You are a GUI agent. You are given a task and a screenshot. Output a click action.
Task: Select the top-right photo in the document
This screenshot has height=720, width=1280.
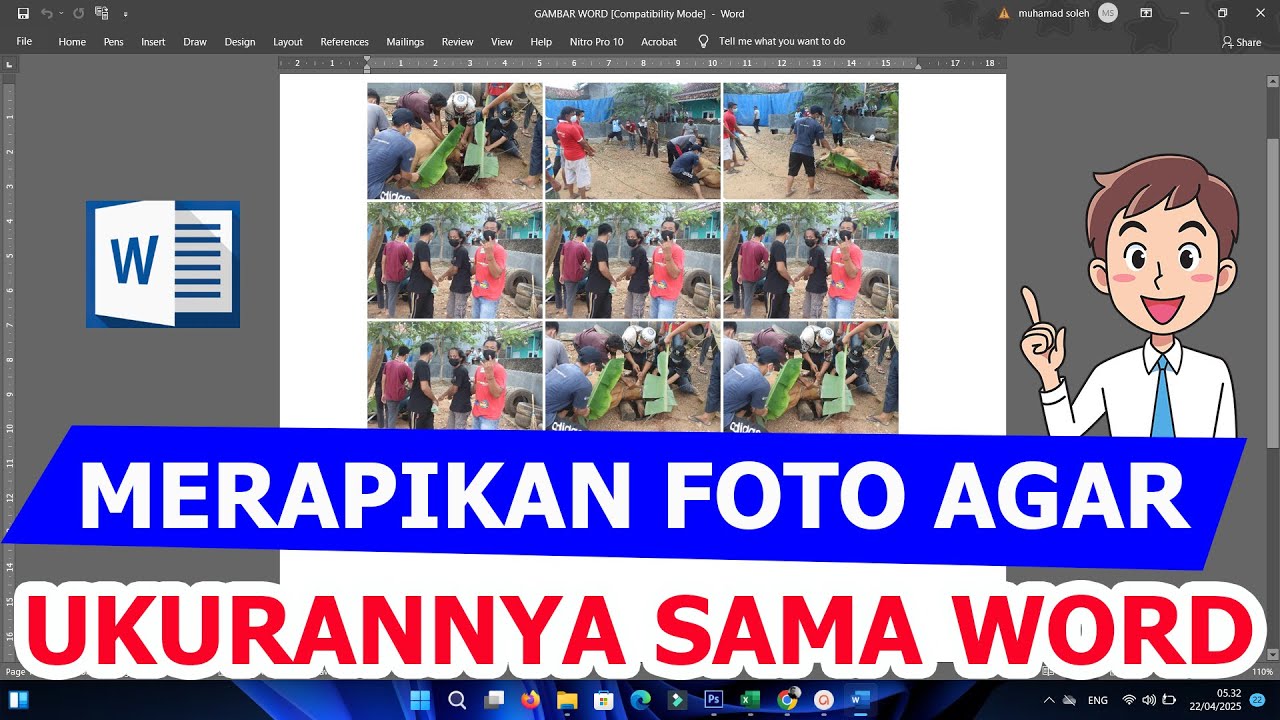click(811, 141)
